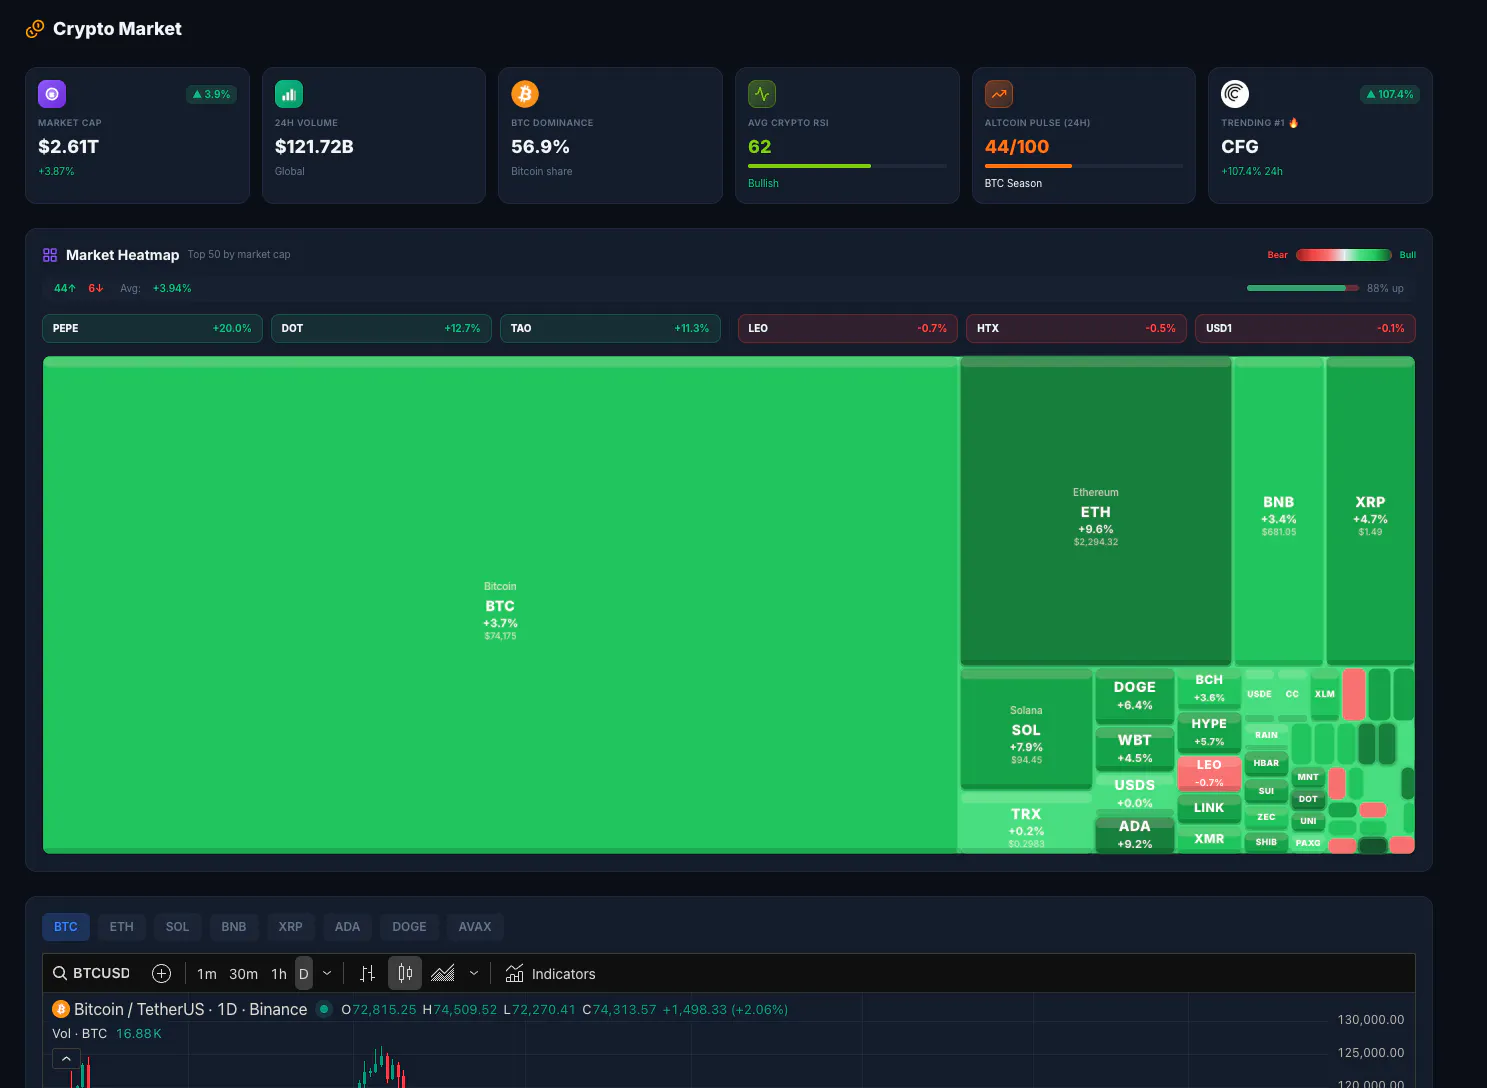Click the red LEO heatmap tile

click(x=1209, y=773)
